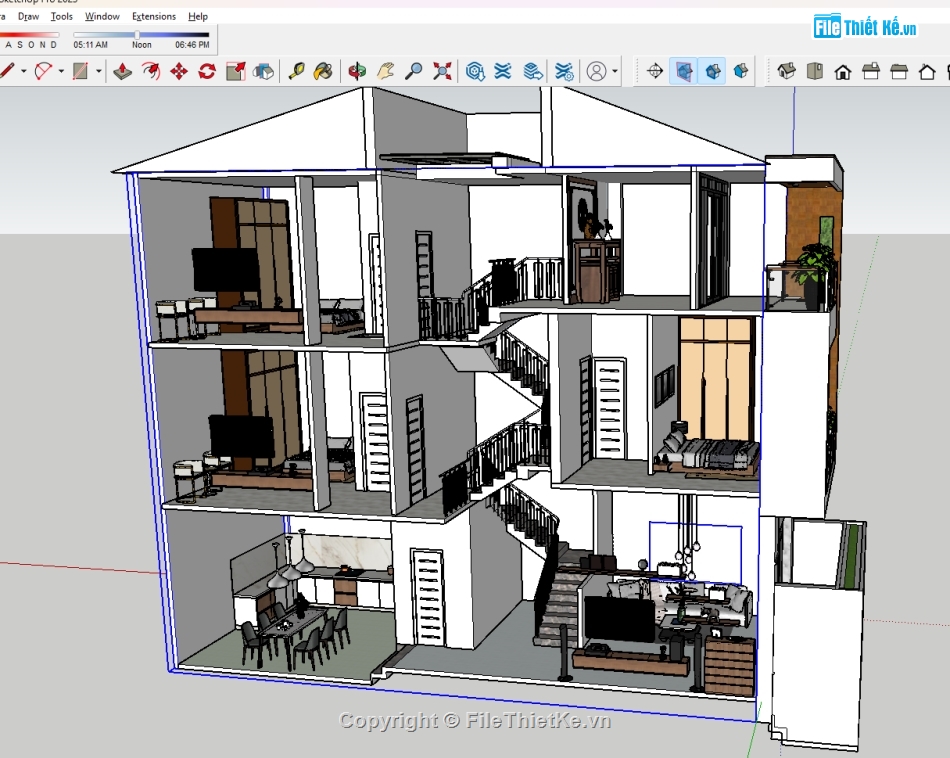The image size is (950, 758).
Task: Select the Paint Bucket tool
Action: coord(324,71)
